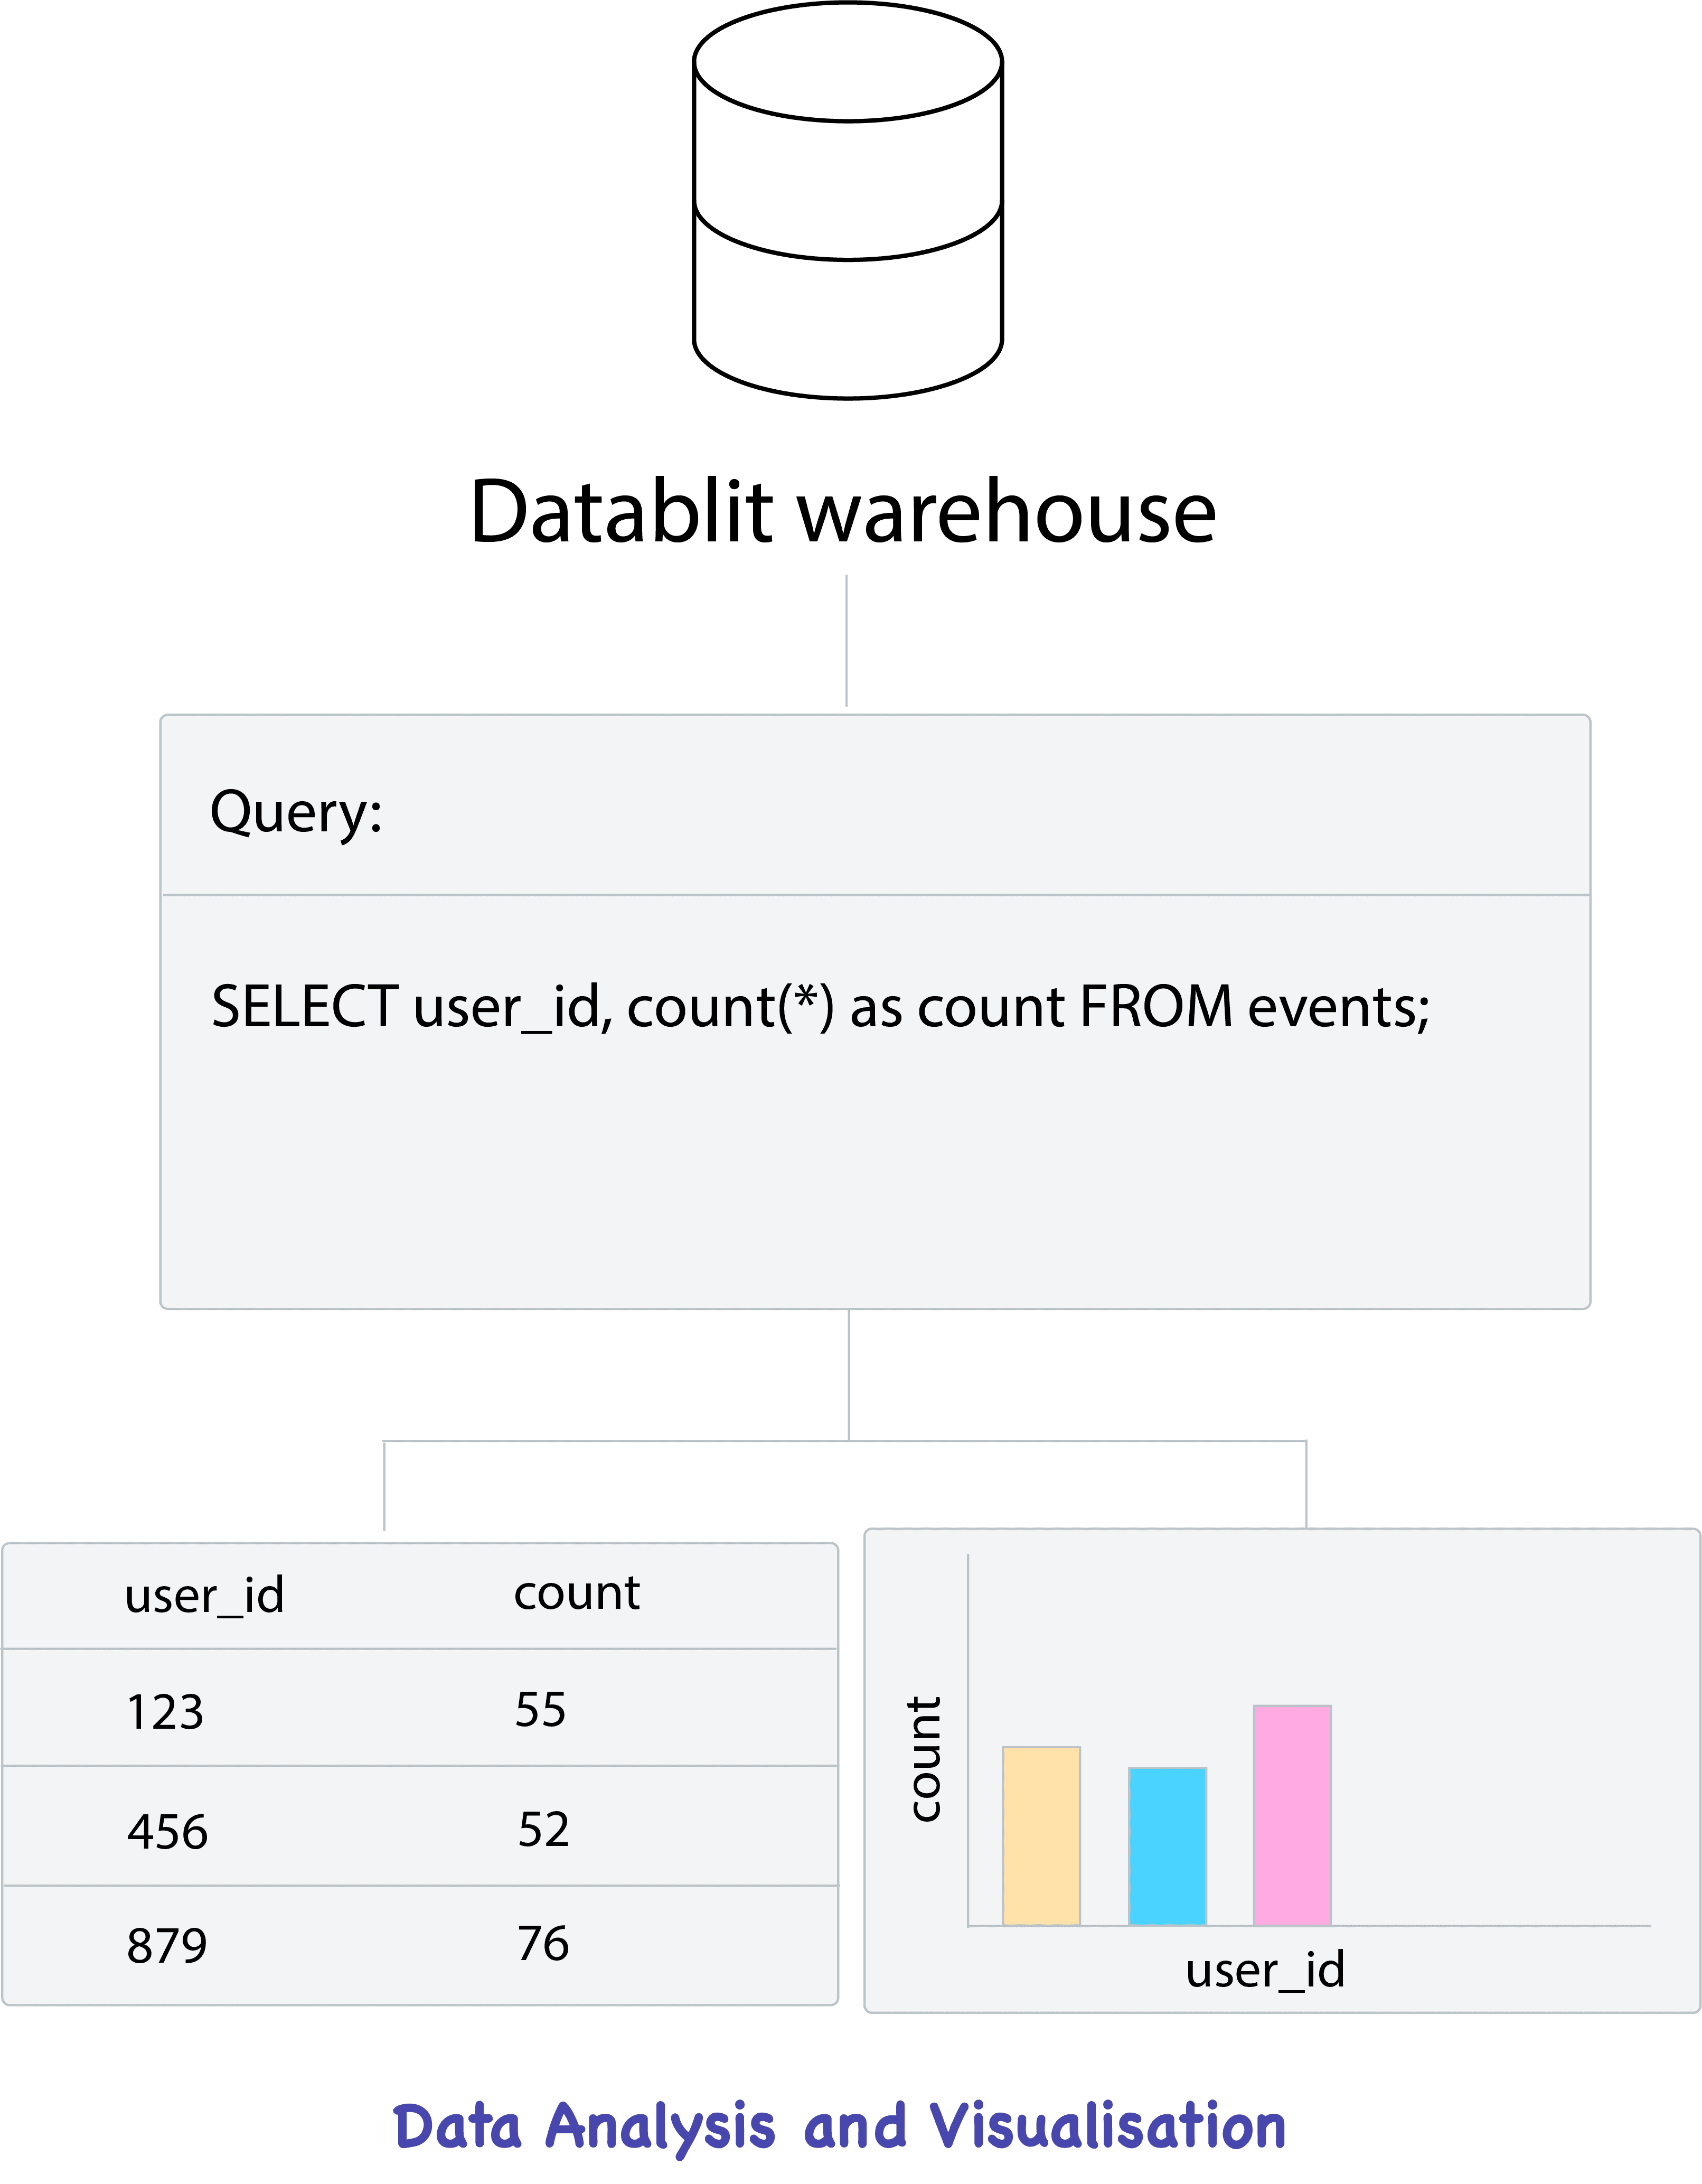Click the database cylinder icon
This screenshot has width=1702, height=2184.
(848, 200)
